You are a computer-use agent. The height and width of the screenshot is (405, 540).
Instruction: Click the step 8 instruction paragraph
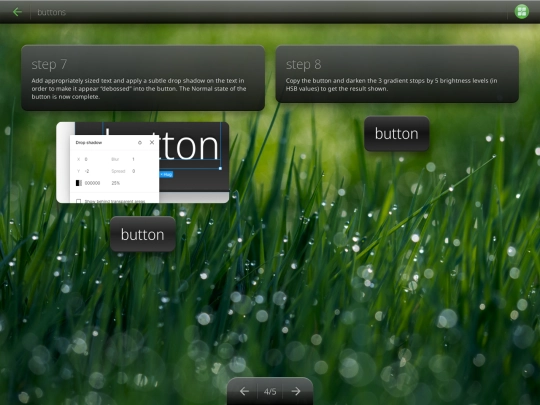point(391,84)
